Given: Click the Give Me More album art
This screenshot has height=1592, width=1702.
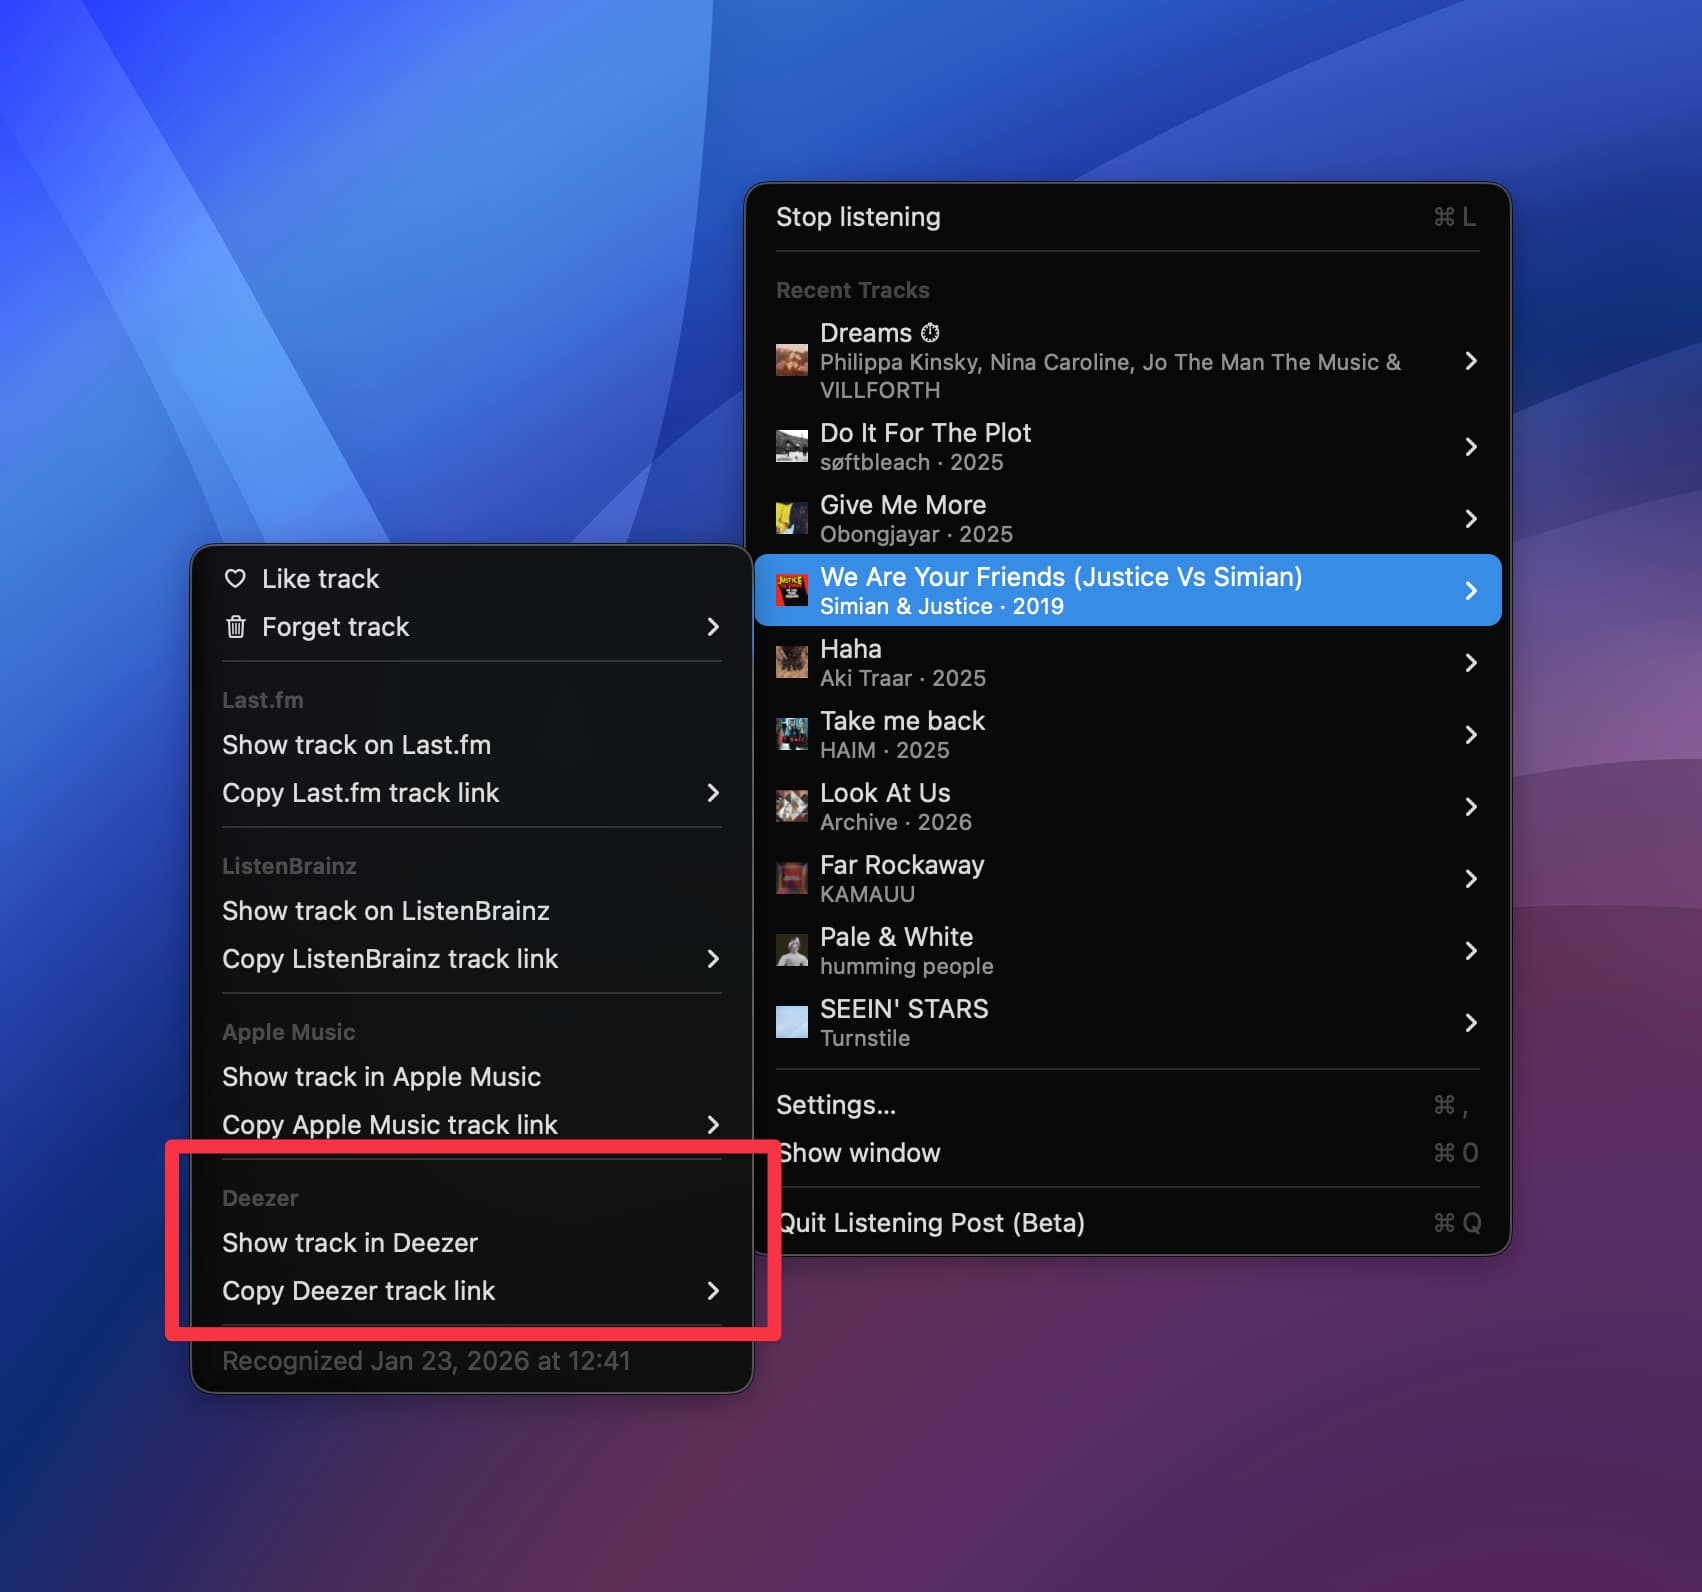Looking at the screenshot, I should 791,518.
